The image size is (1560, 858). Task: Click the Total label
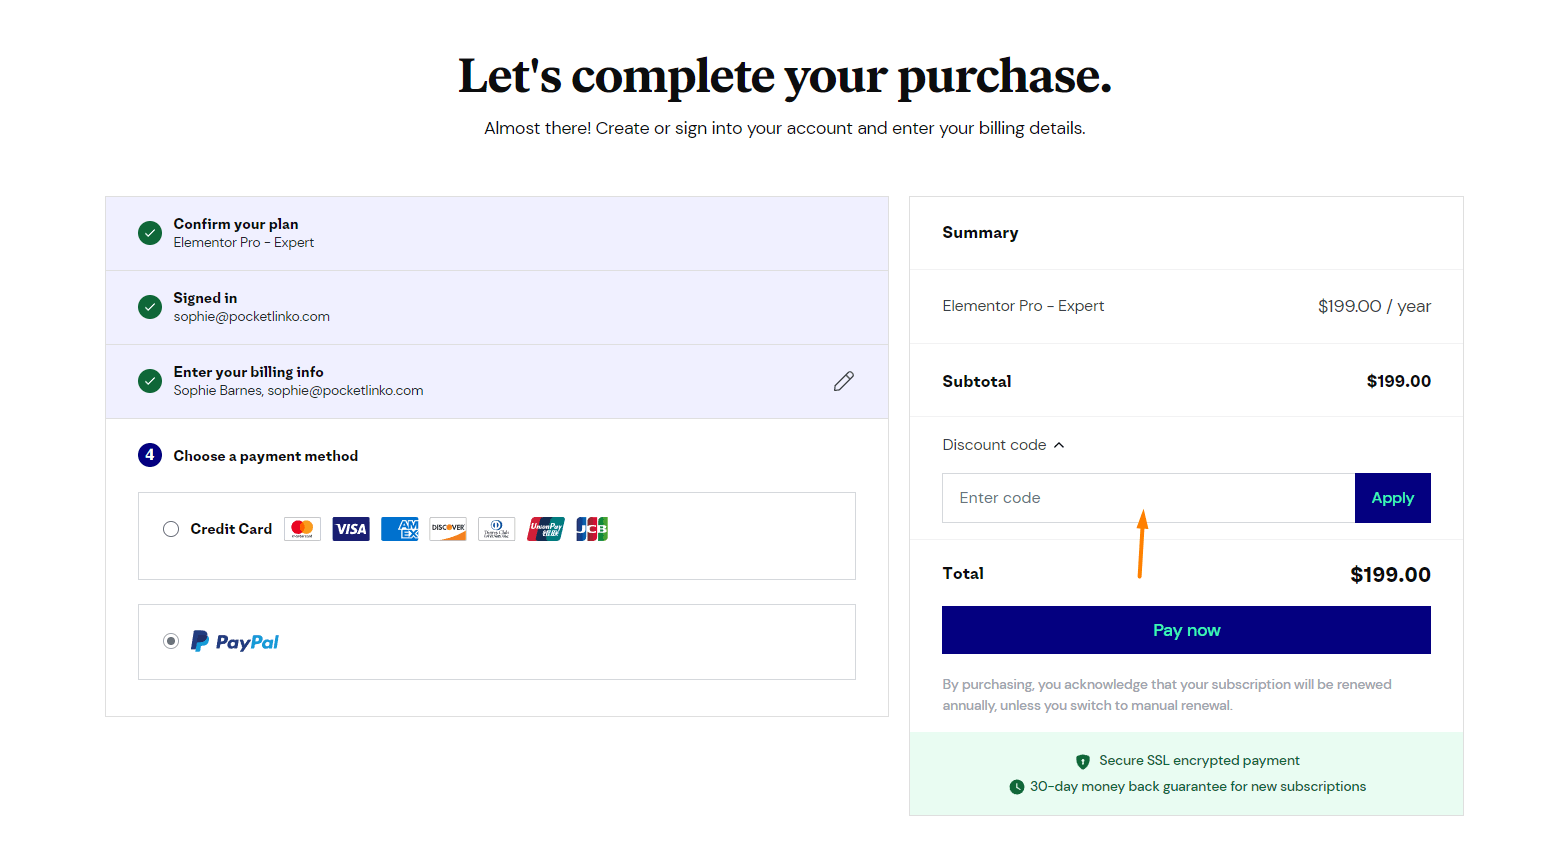[x=963, y=573]
